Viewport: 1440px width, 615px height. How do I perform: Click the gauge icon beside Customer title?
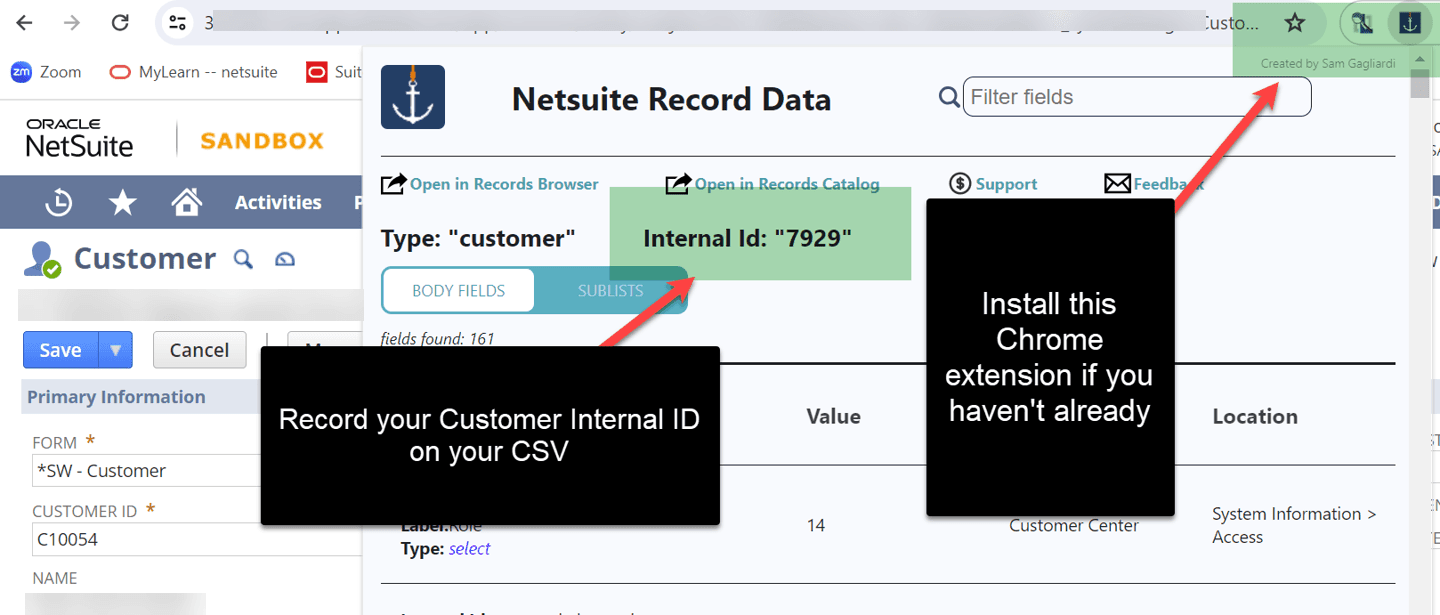pyautogui.click(x=285, y=260)
